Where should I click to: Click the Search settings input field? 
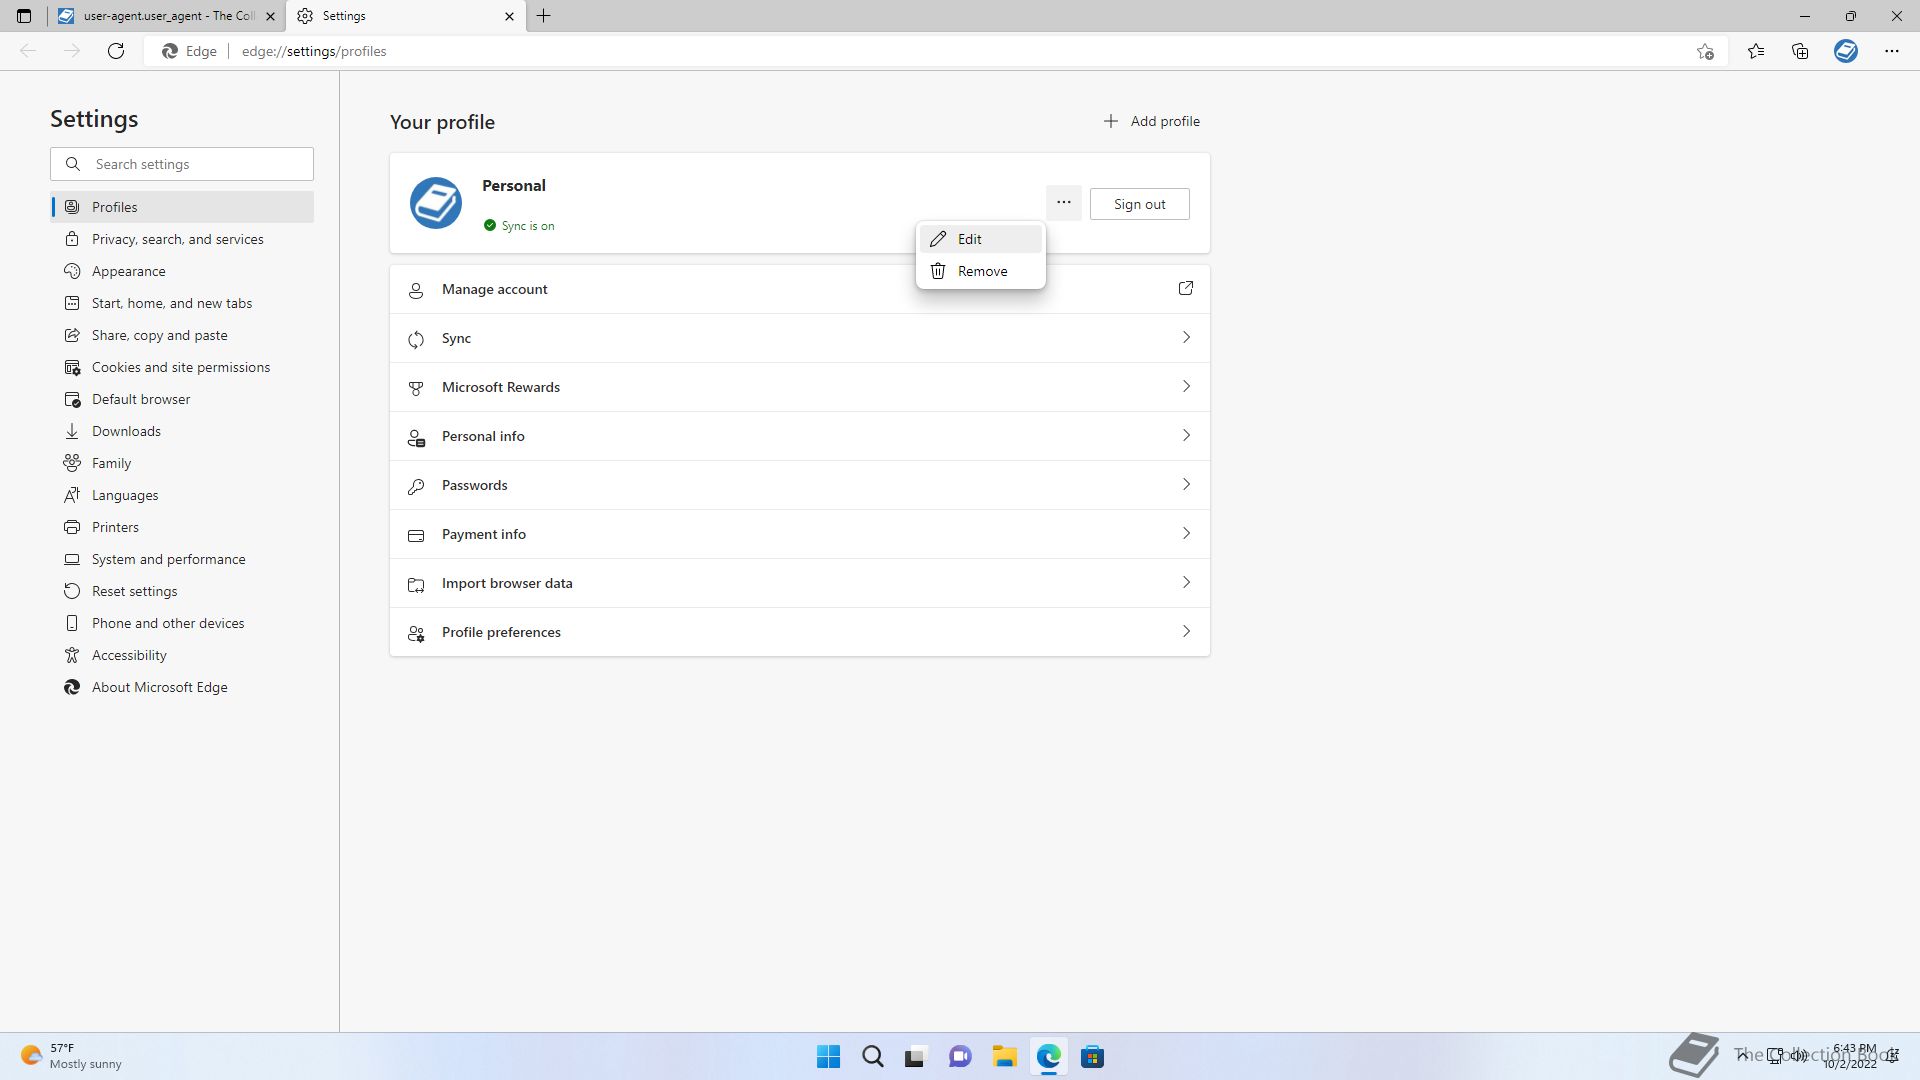click(195, 164)
